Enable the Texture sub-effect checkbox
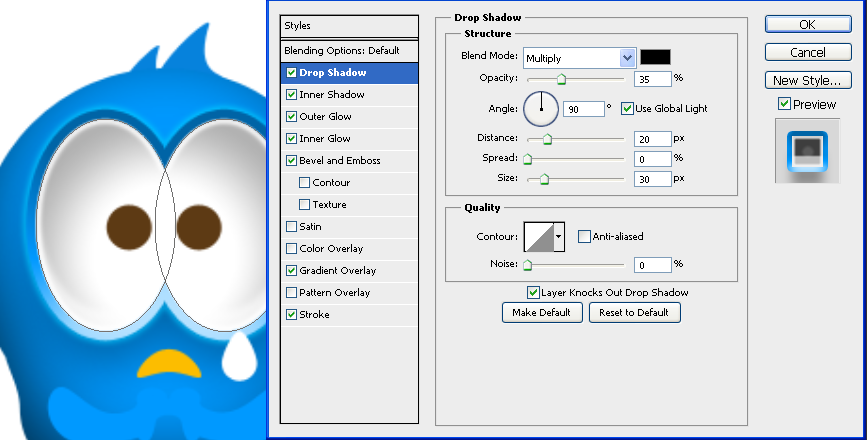Screen dimensions: 867x440 (x=304, y=205)
